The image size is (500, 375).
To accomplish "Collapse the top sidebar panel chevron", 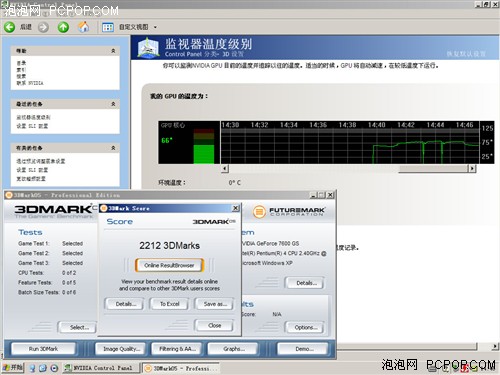I will [113, 51].
